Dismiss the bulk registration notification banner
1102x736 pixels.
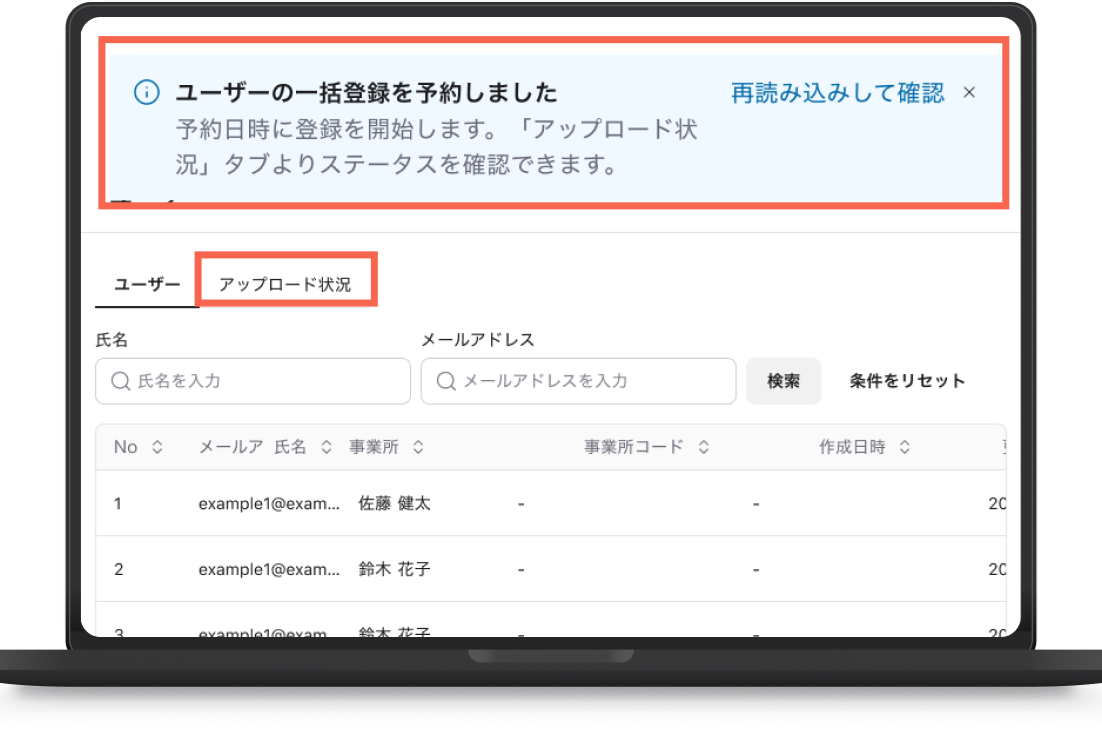(969, 92)
